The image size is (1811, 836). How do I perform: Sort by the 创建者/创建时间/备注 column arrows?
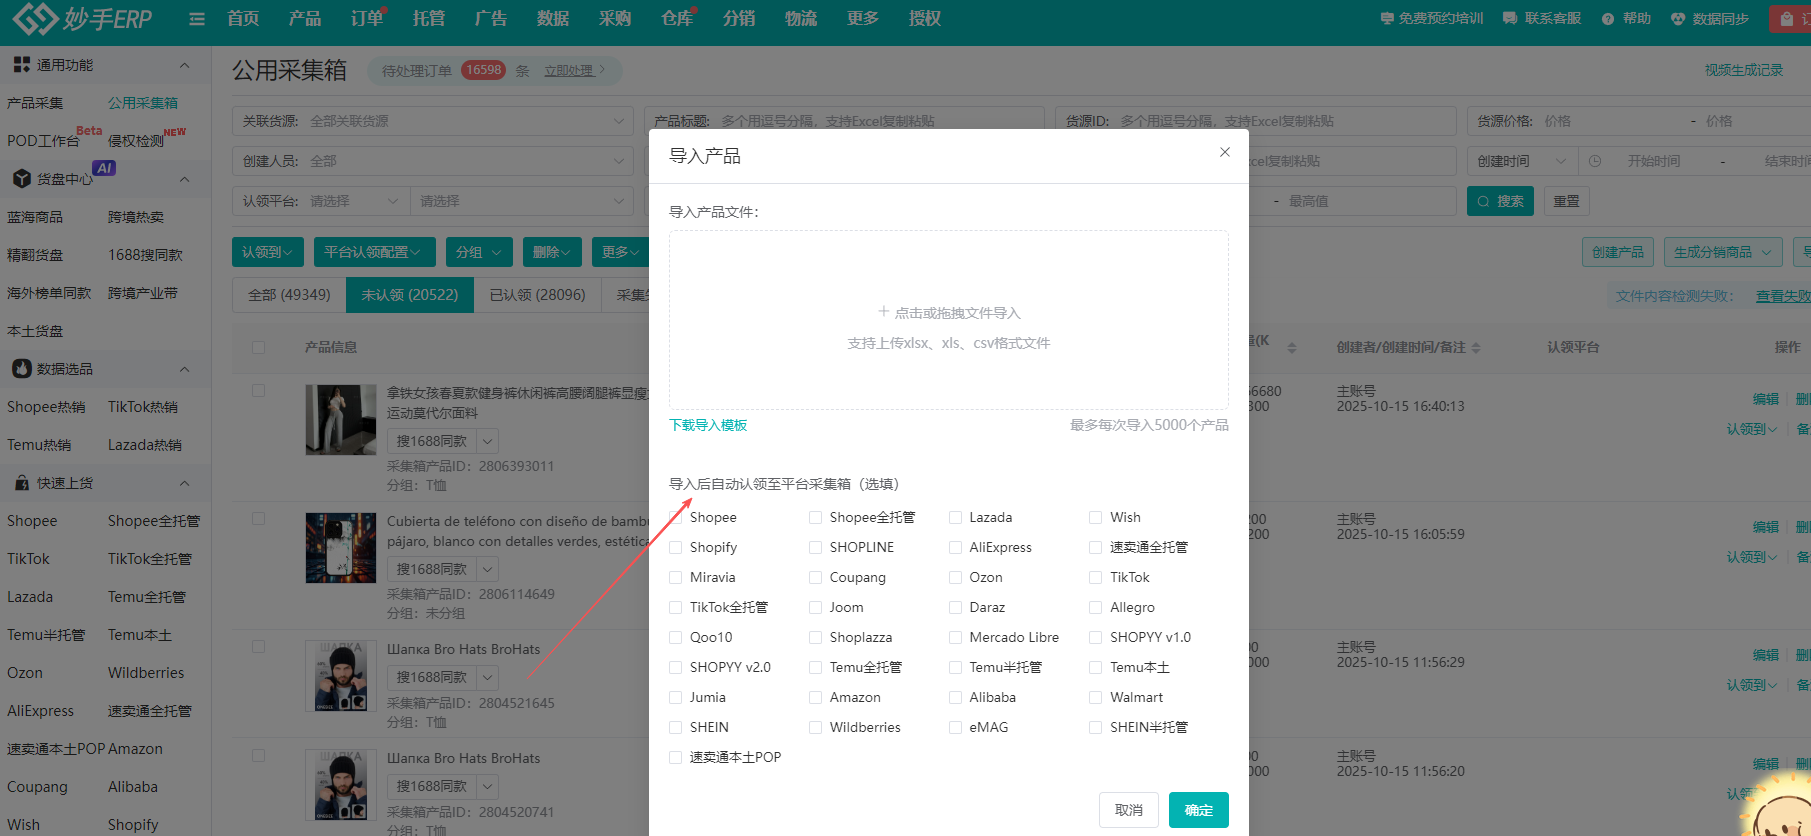coord(1476,348)
